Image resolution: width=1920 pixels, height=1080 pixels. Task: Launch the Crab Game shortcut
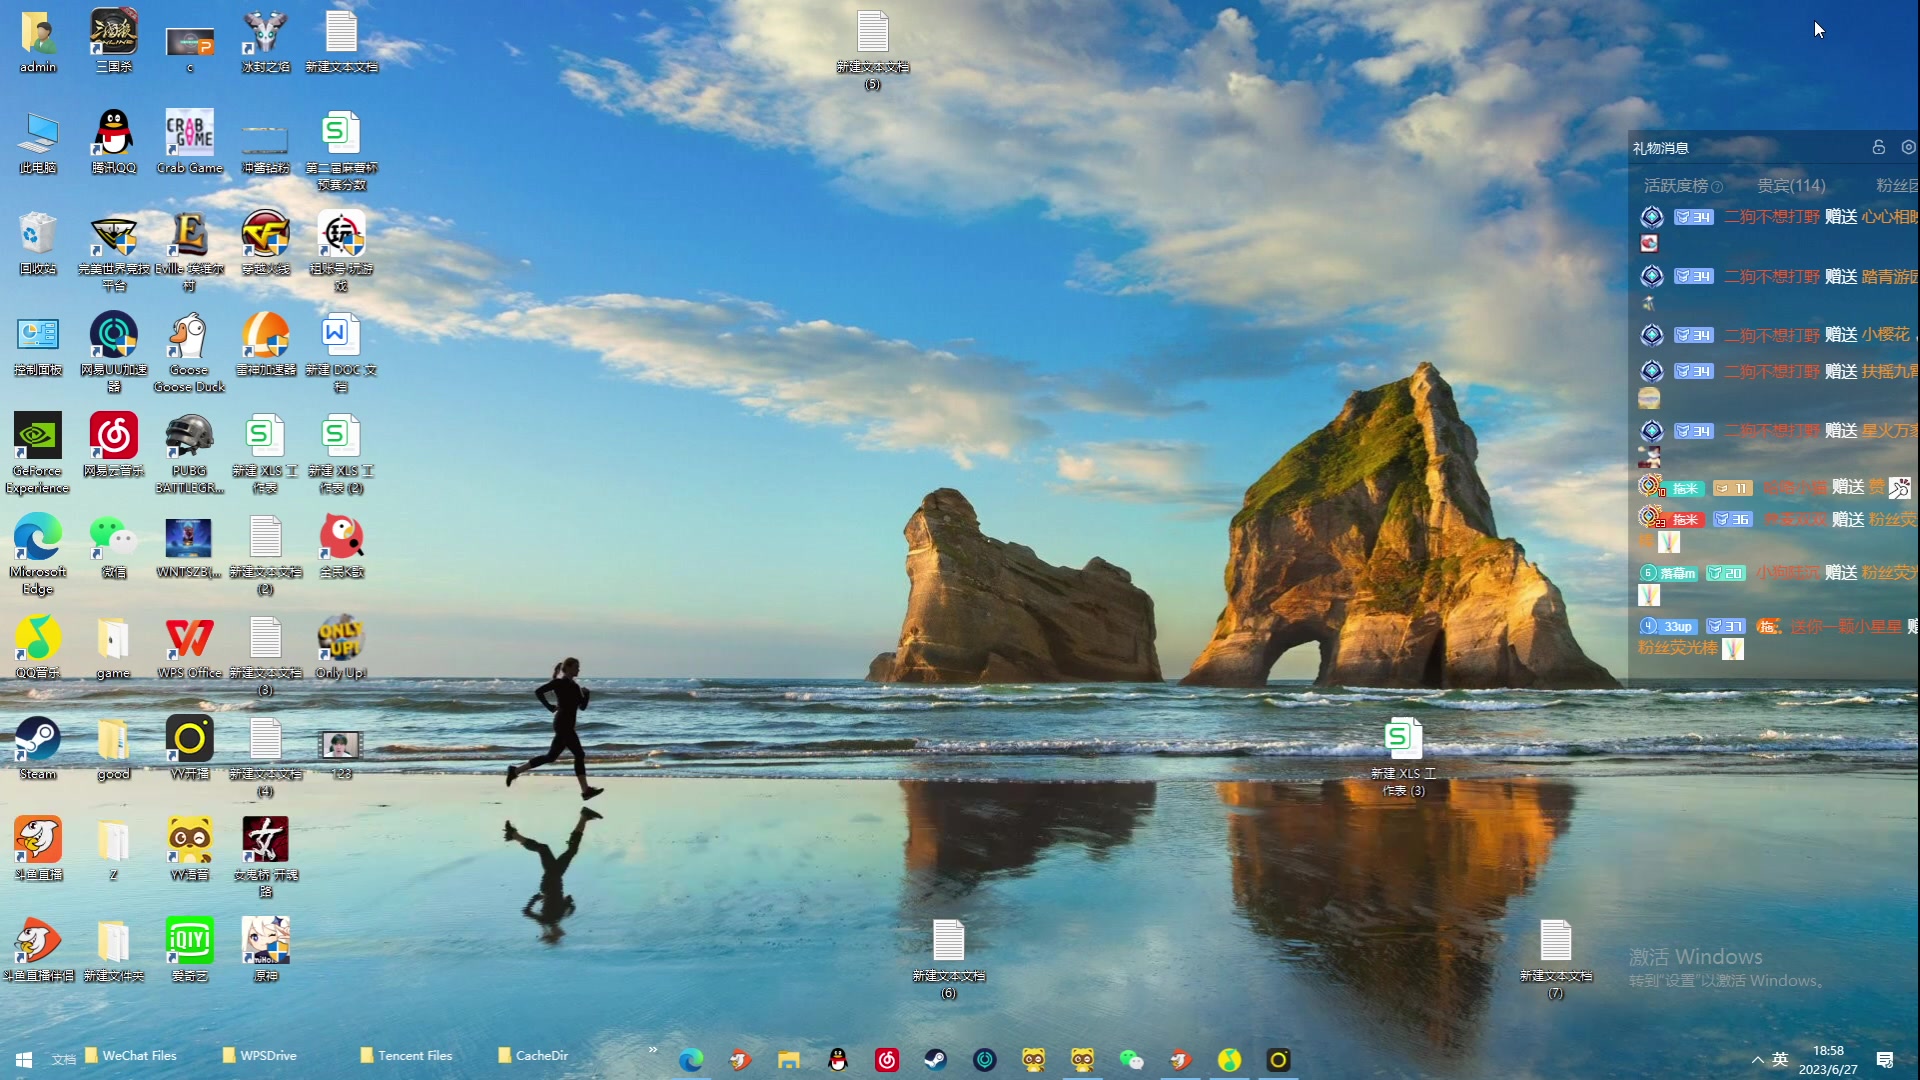pos(189,135)
